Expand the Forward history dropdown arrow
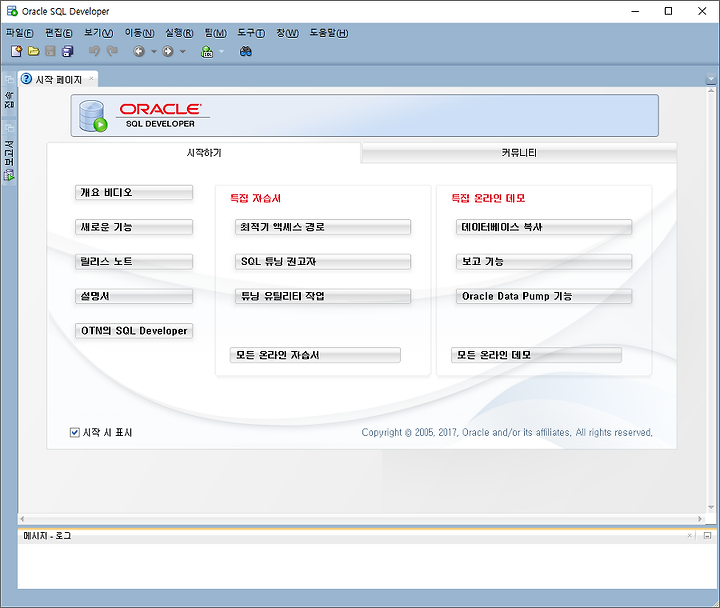Screen dimensions: 720x608 pyautogui.click(x=183, y=51)
